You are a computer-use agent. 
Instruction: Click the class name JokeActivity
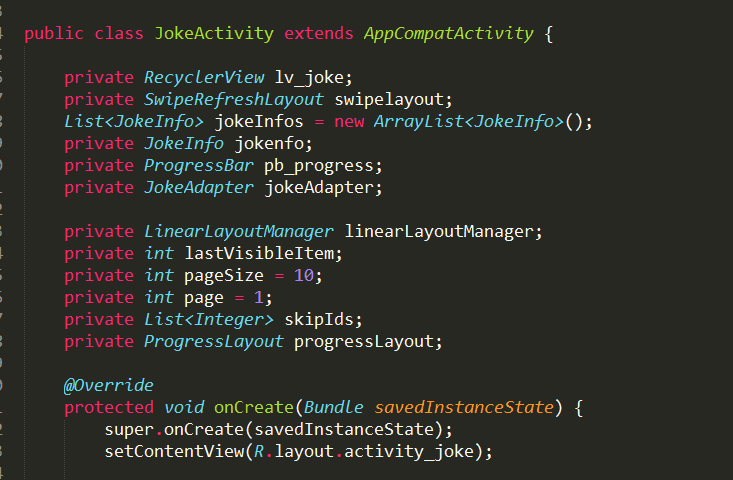(x=214, y=34)
